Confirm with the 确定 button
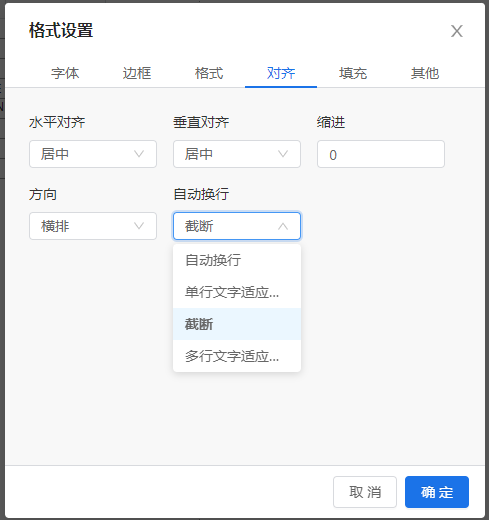The image size is (489, 520). (x=437, y=492)
